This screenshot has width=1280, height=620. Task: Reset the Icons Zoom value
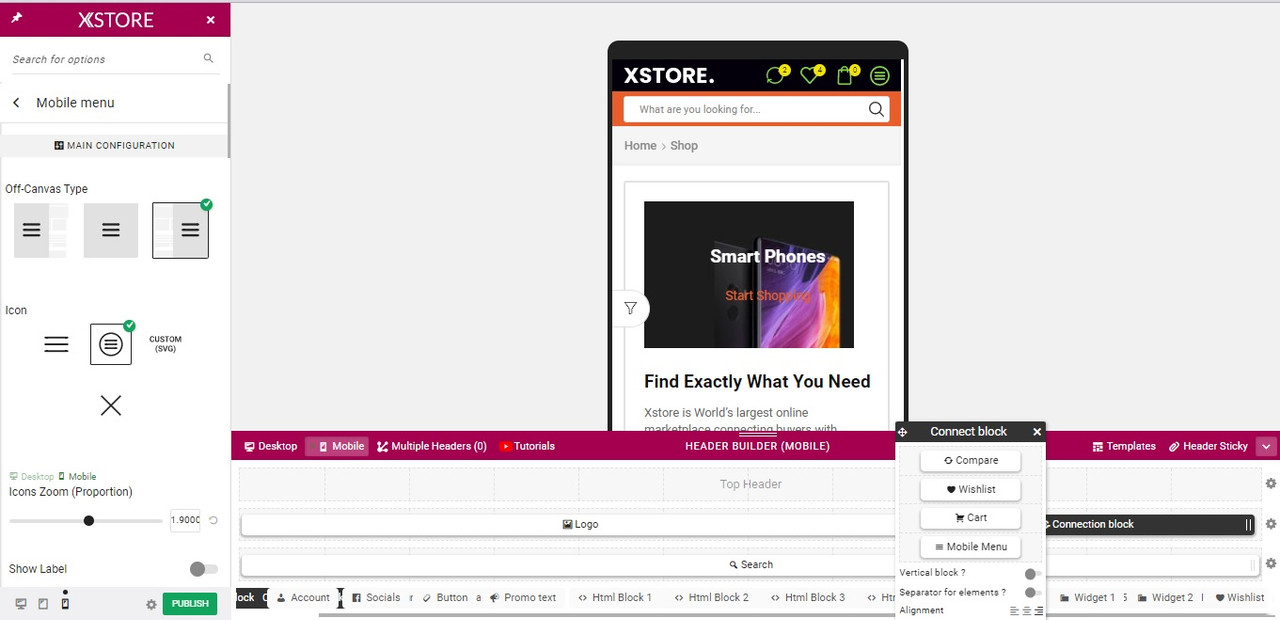pos(213,520)
